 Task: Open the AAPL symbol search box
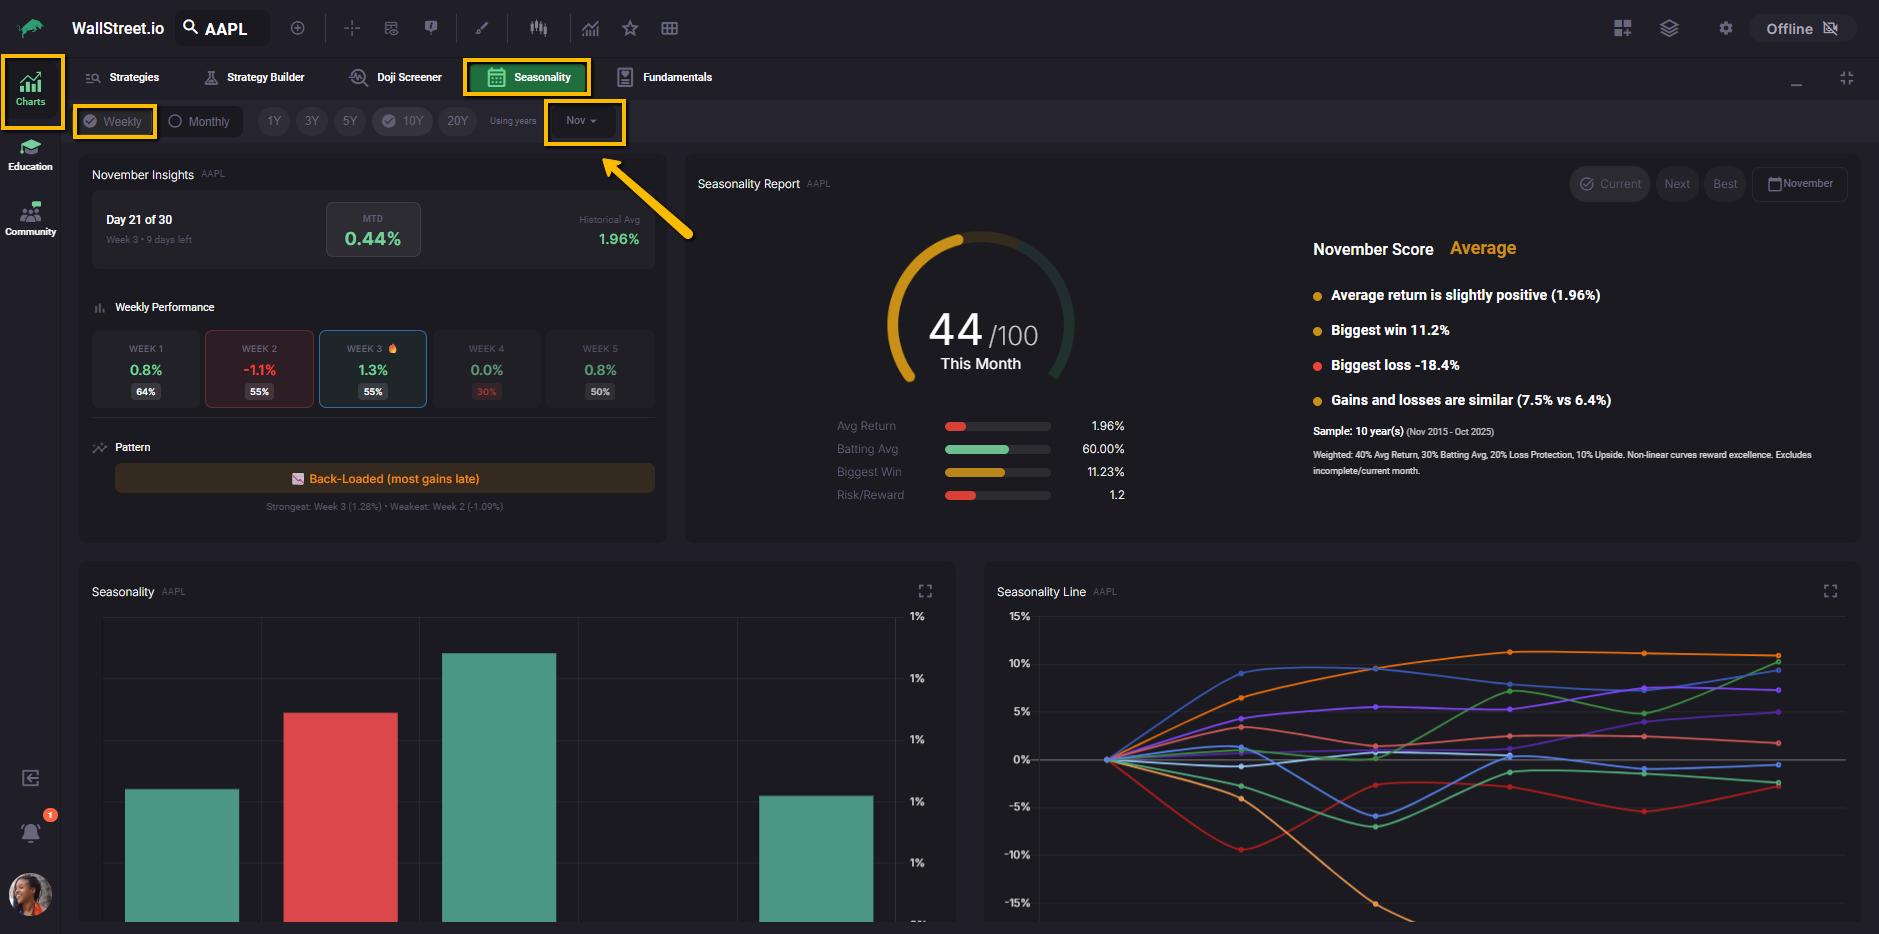coord(223,28)
